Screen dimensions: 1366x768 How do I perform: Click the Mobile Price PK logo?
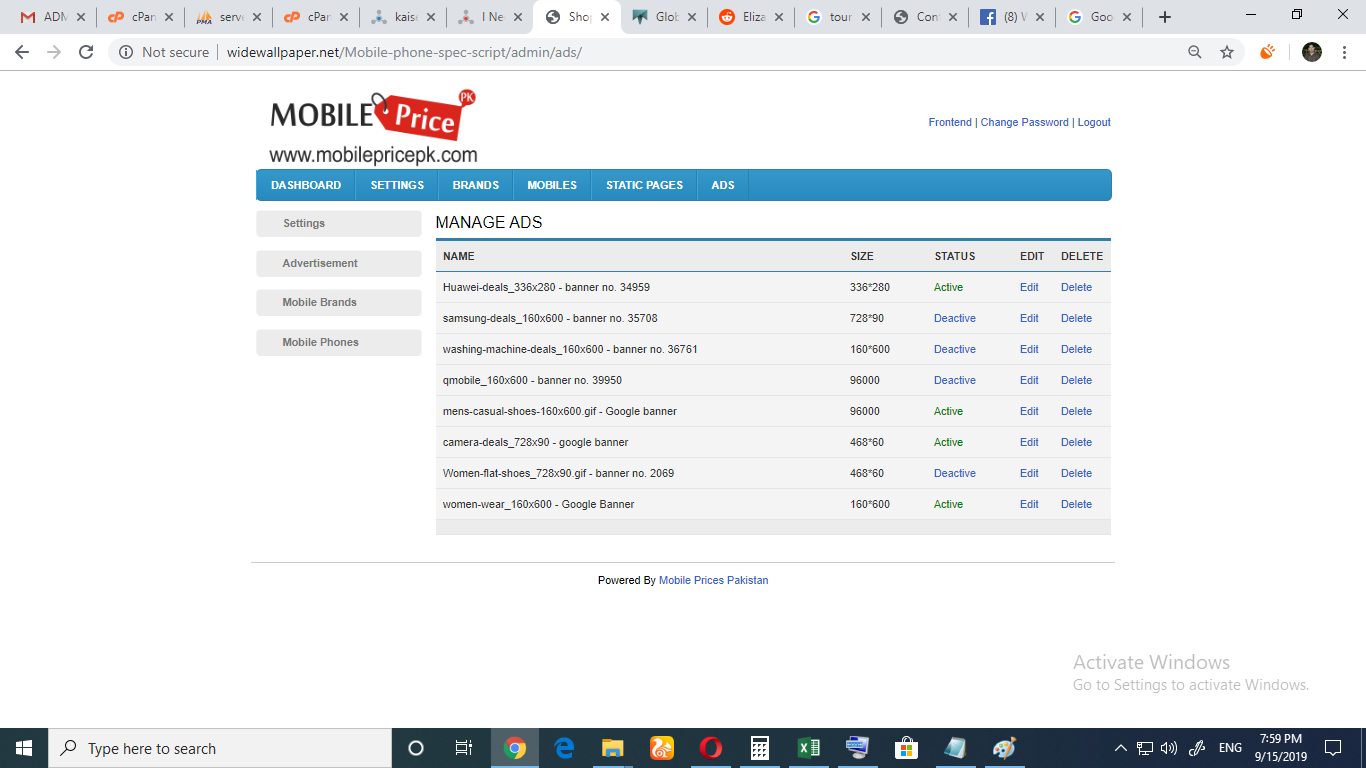tap(373, 128)
